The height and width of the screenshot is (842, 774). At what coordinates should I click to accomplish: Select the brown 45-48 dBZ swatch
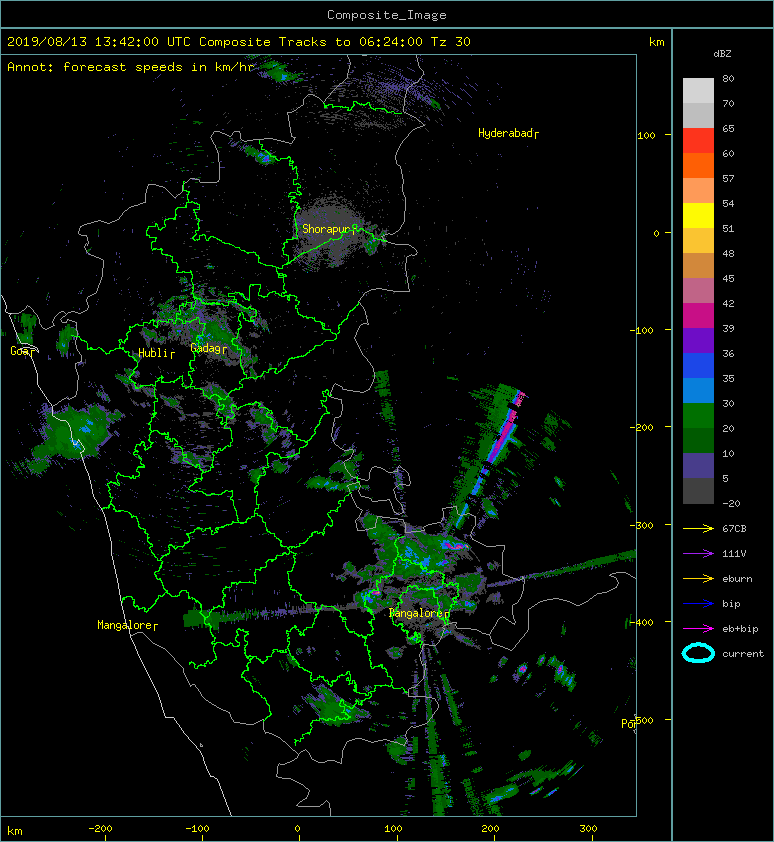[698, 265]
